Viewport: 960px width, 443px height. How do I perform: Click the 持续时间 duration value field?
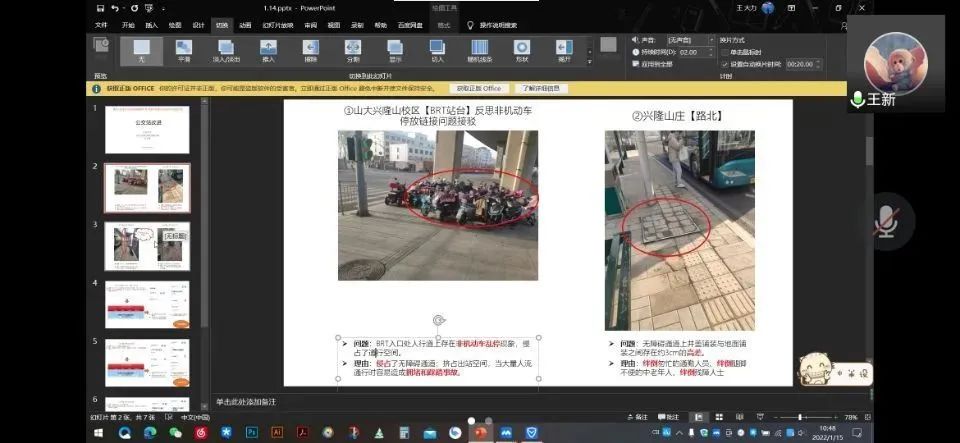(692, 53)
